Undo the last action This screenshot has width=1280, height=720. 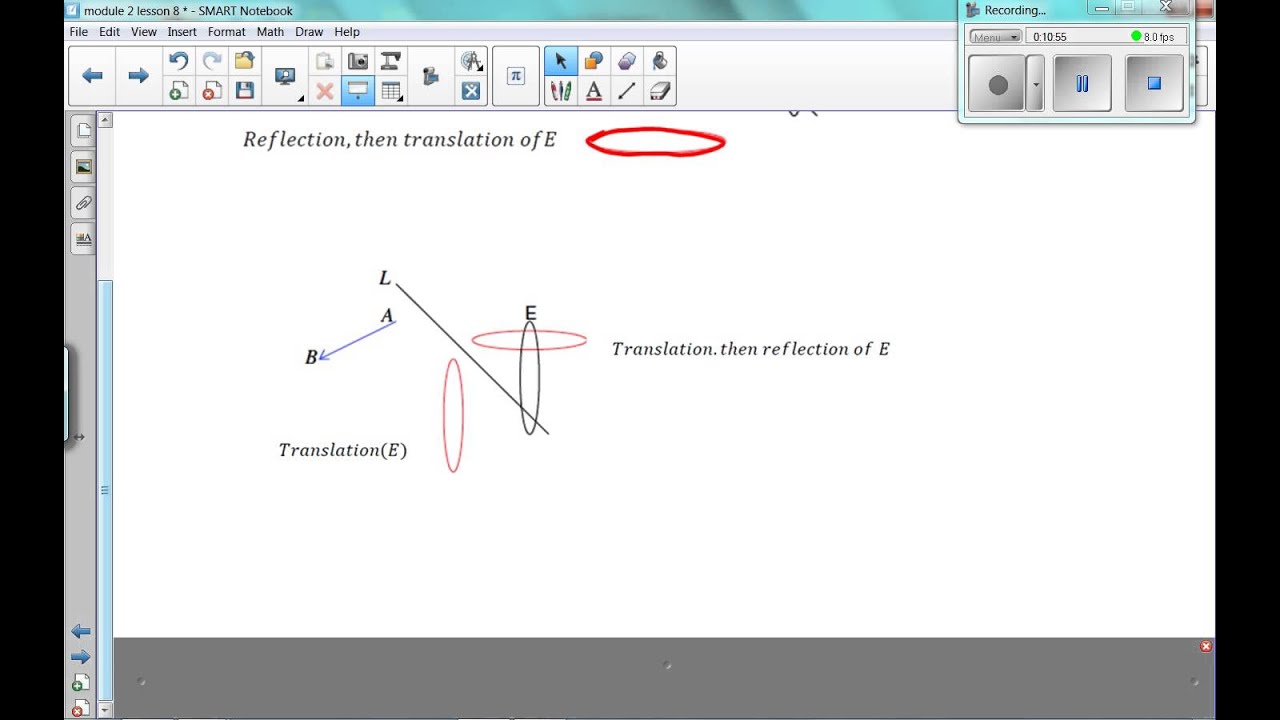(178, 61)
